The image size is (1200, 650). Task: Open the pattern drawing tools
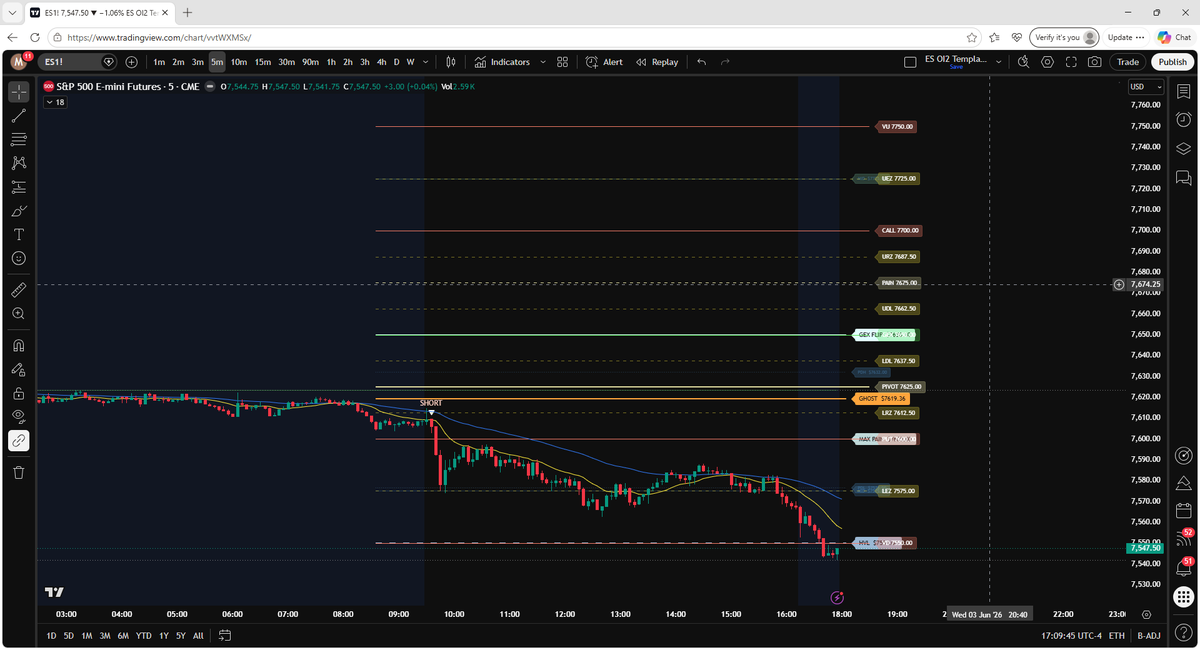19,163
